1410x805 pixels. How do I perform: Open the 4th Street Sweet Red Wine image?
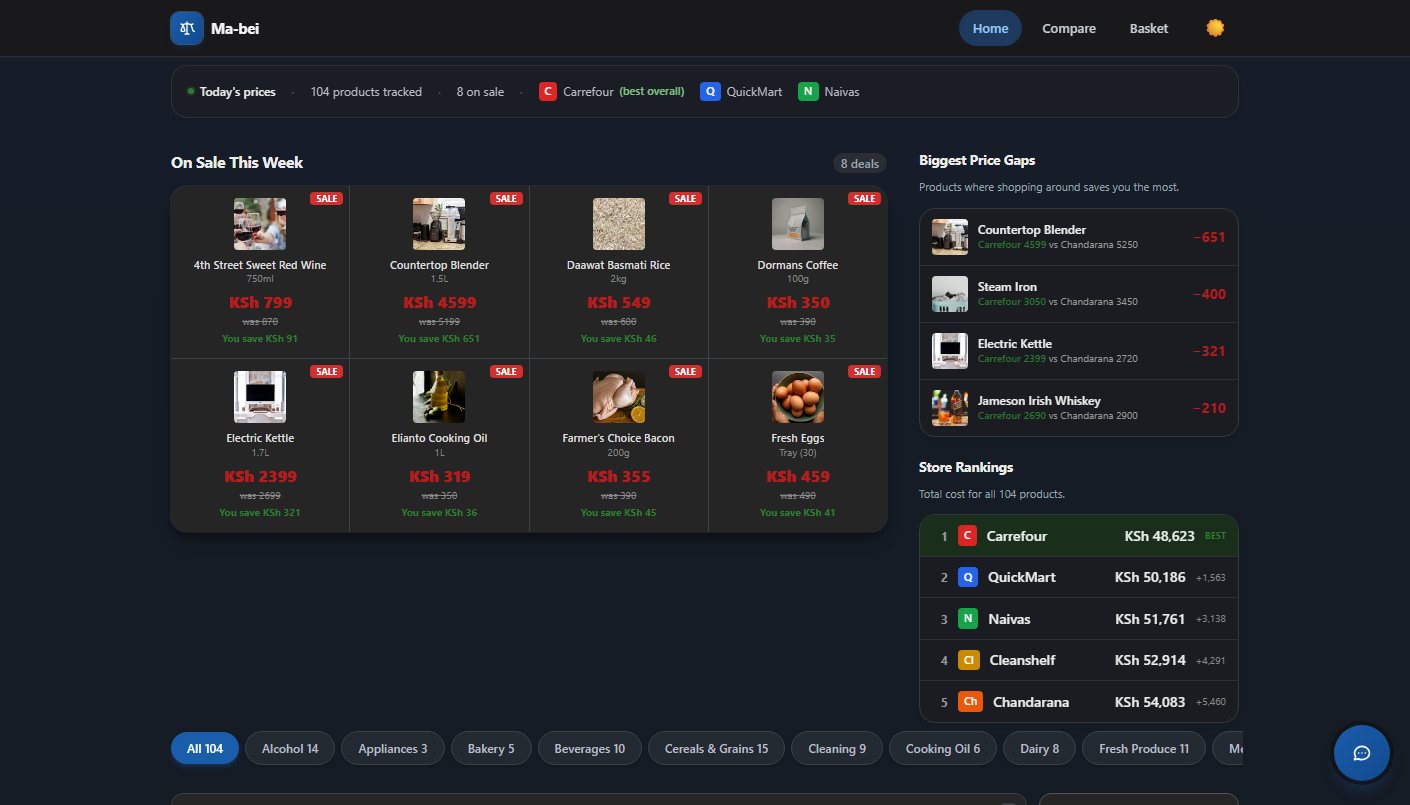(x=260, y=224)
